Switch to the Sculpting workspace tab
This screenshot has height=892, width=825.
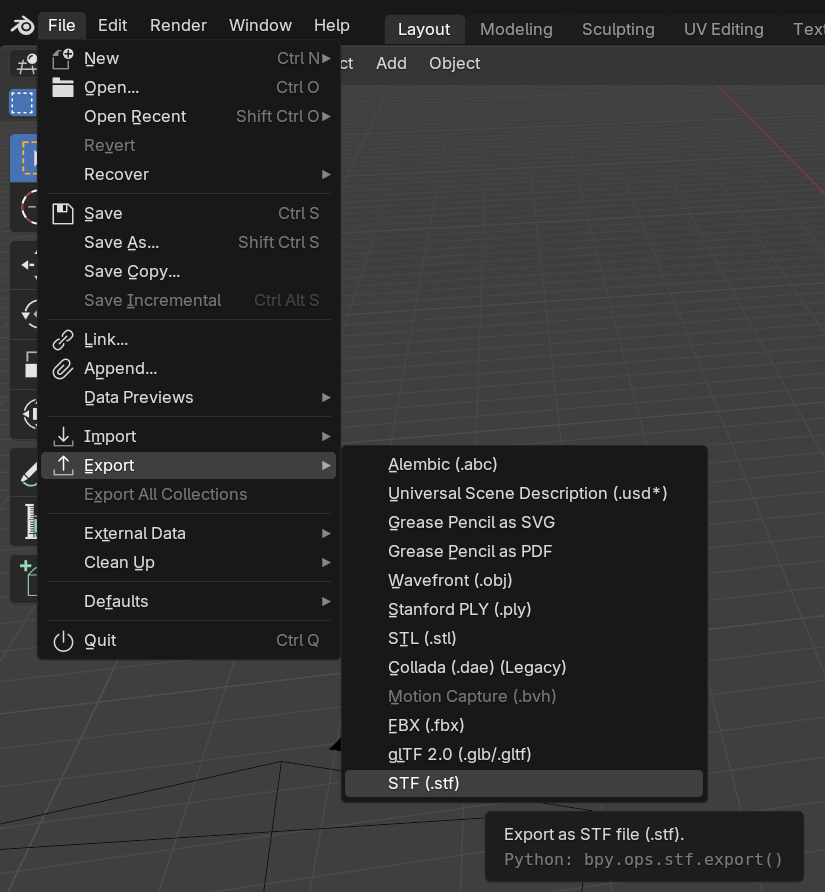point(618,30)
